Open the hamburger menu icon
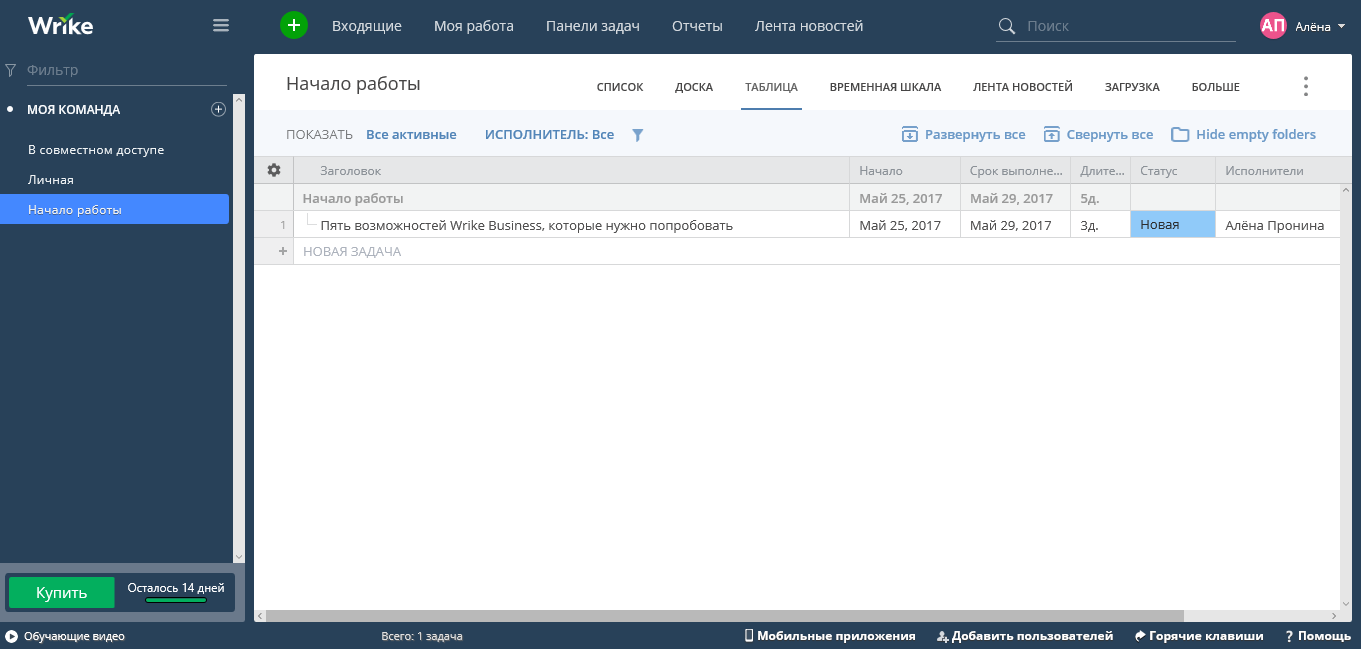Screen dimensions: 1361x649 coord(221,26)
